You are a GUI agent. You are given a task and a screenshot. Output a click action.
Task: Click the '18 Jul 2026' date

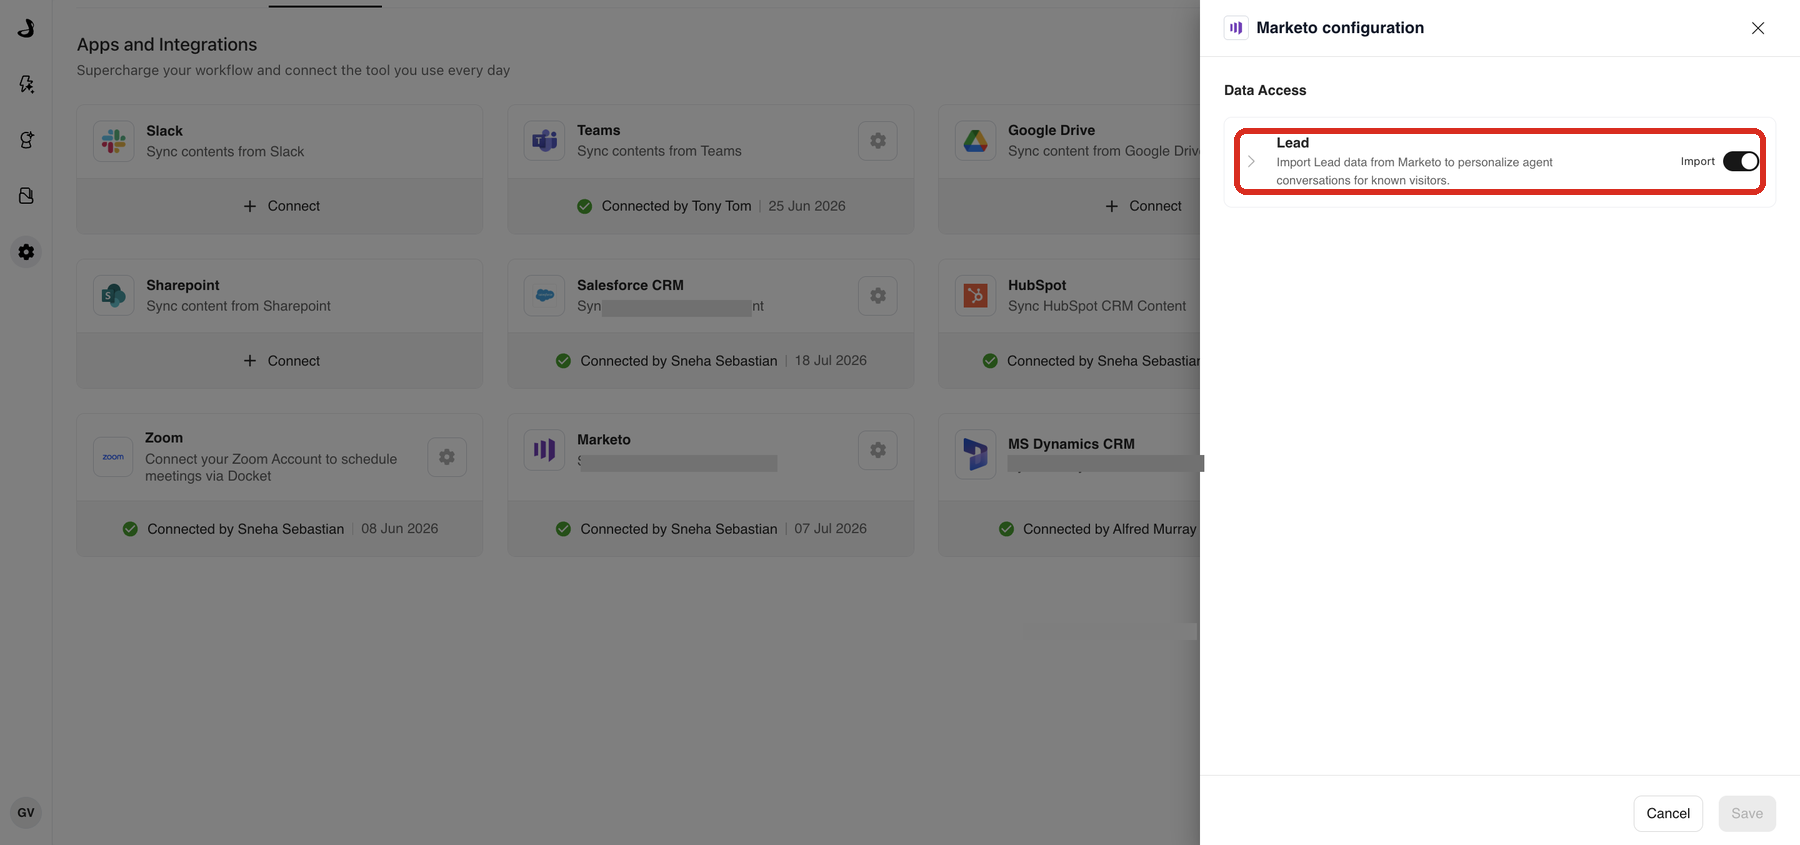coord(831,361)
